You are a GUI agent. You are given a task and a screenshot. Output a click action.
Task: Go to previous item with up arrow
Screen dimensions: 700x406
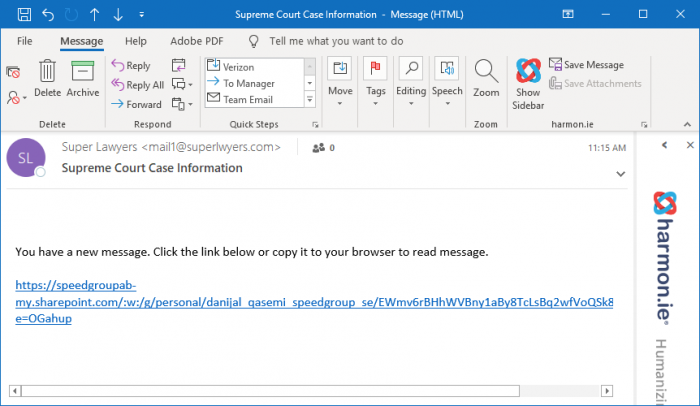[94, 14]
